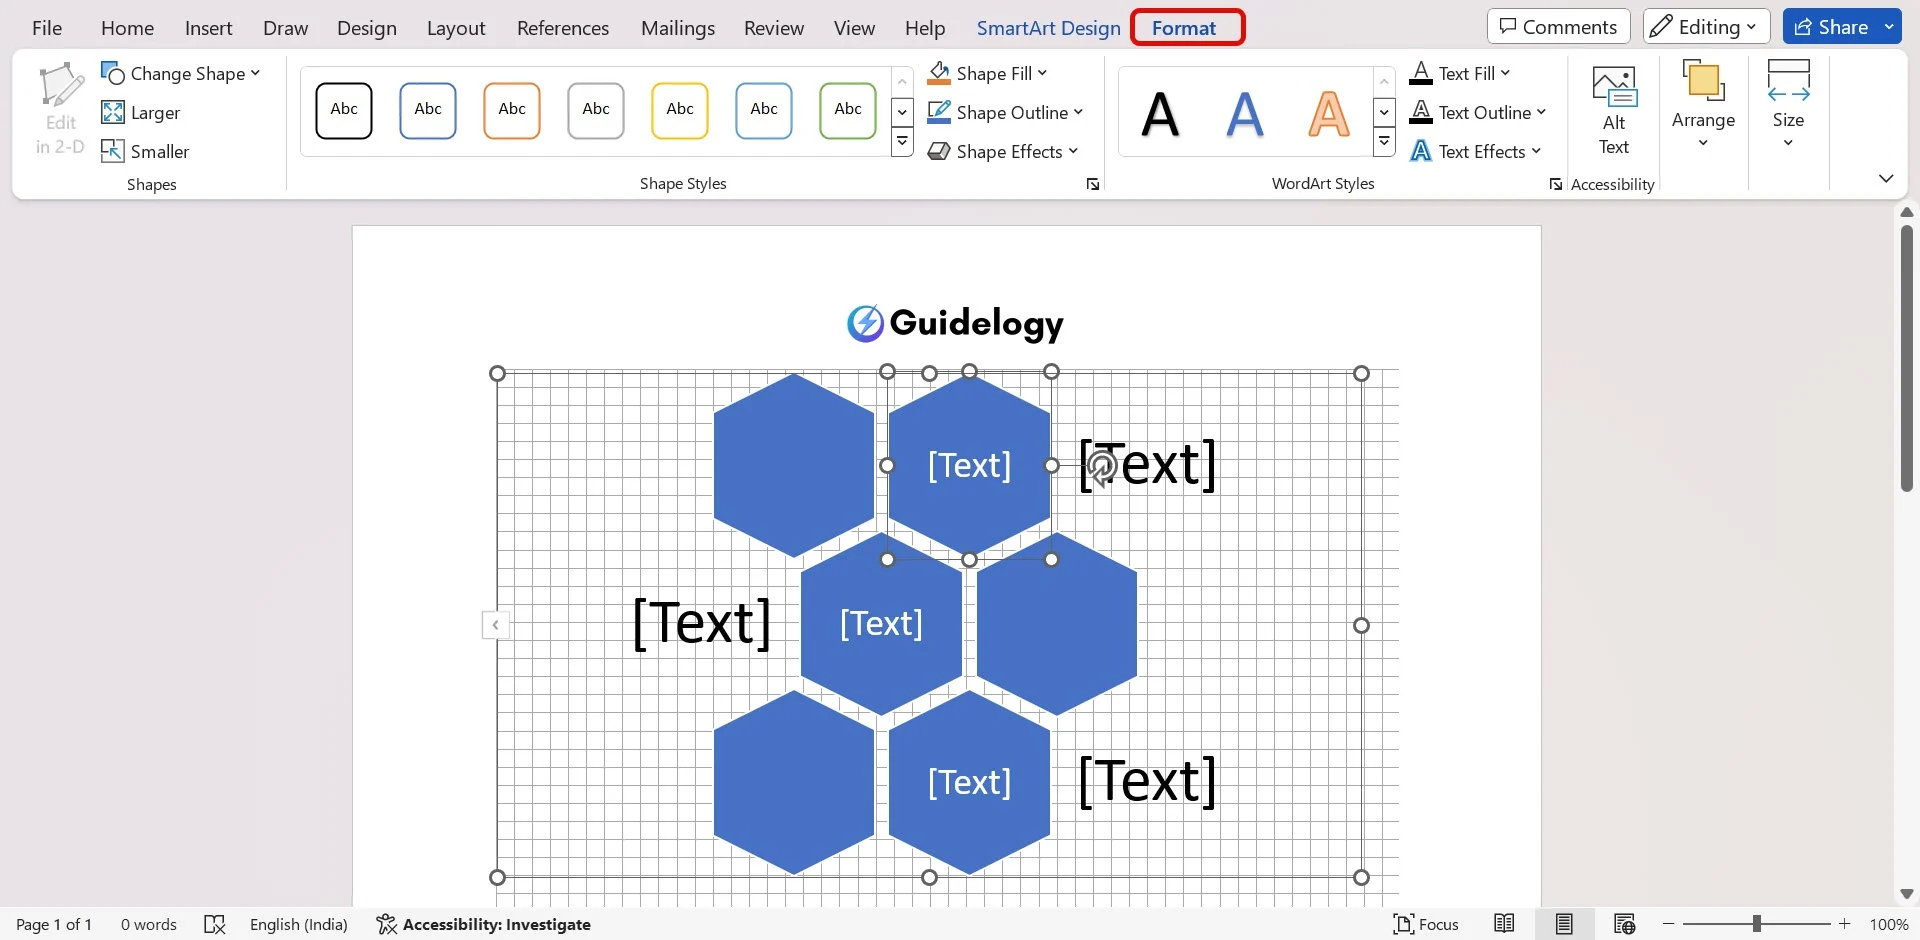Switch to the Format tab
Viewport: 1920px width, 940px height.
pos(1184,28)
